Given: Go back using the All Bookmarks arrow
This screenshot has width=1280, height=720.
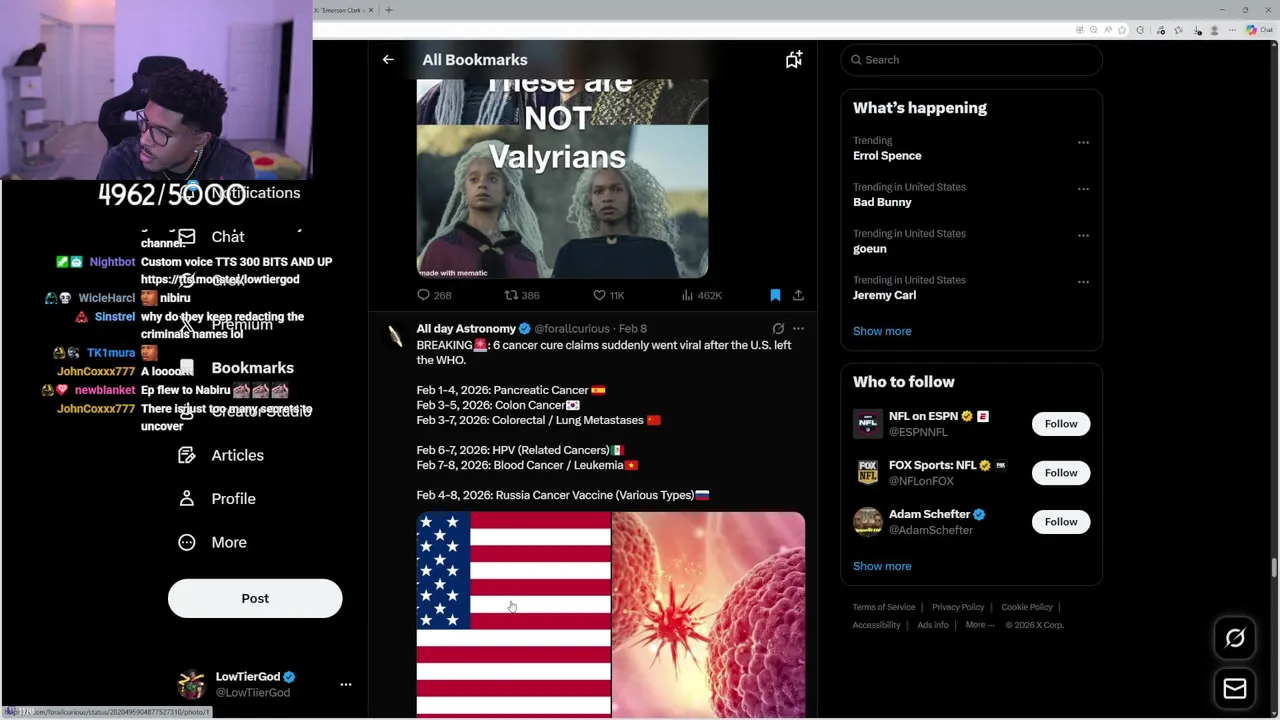Looking at the screenshot, I should pyautogui.click(x=388, y=60).
